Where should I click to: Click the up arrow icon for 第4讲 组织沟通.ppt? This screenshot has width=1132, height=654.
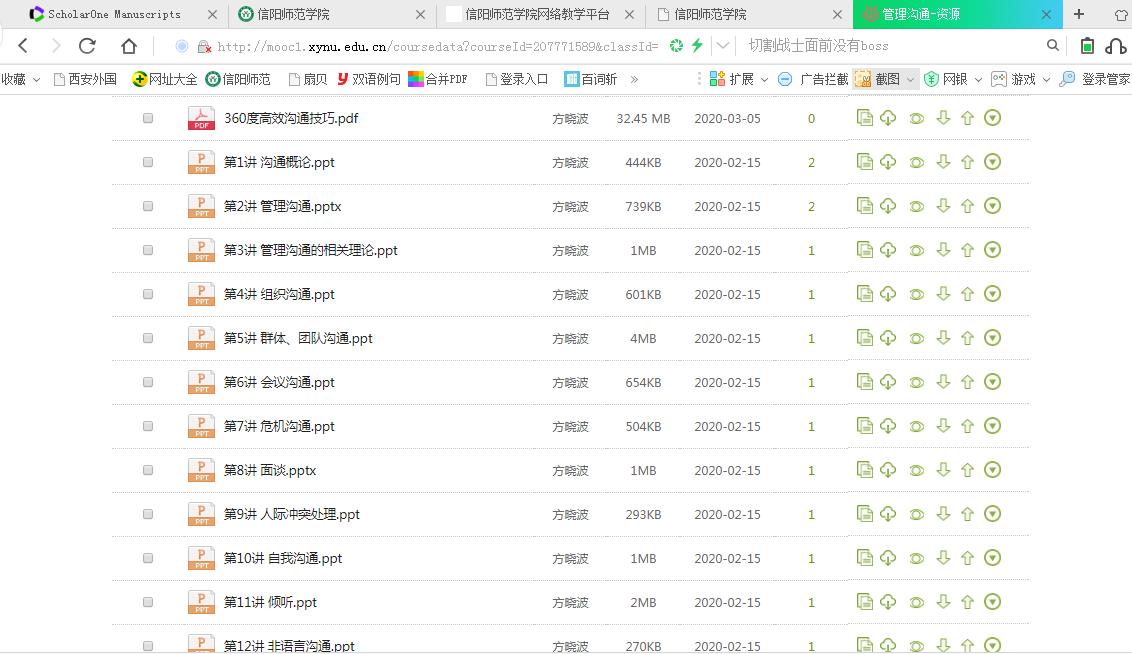tap(967, 293)
